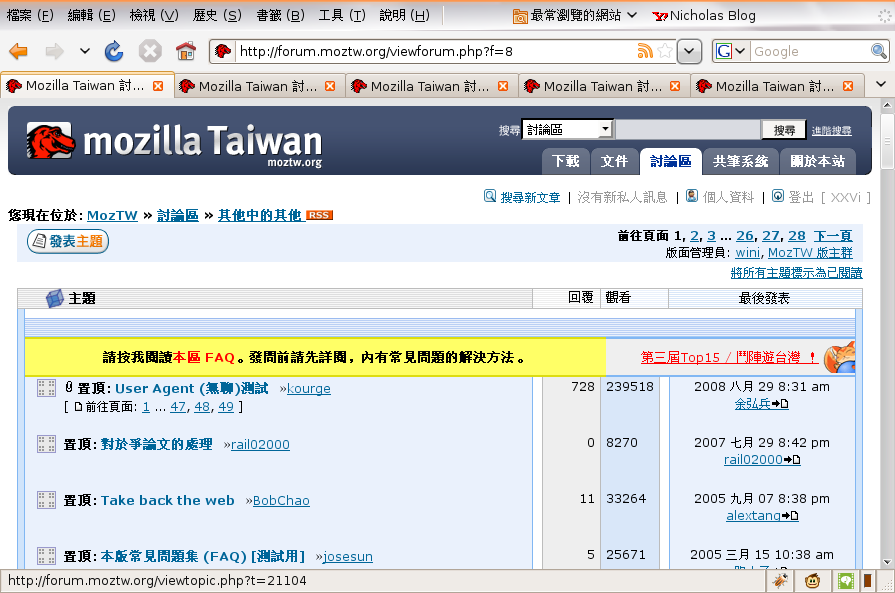Go to the browser Home page icon

pyautogui.click(x=185, y=51)
